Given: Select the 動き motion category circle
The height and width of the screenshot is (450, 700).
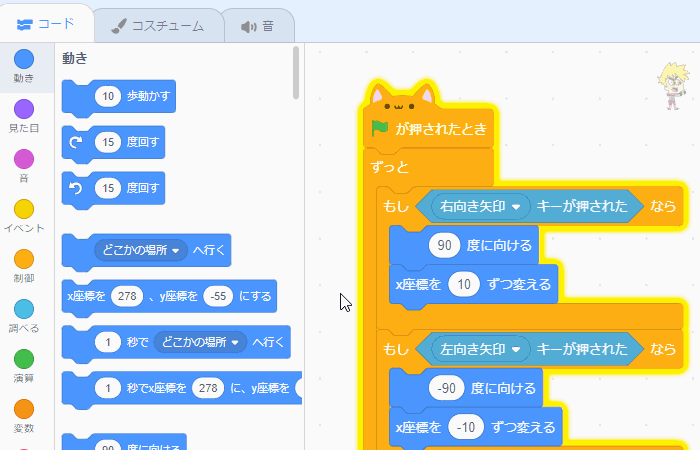Looking at the screenshot, I should (24, 59).
